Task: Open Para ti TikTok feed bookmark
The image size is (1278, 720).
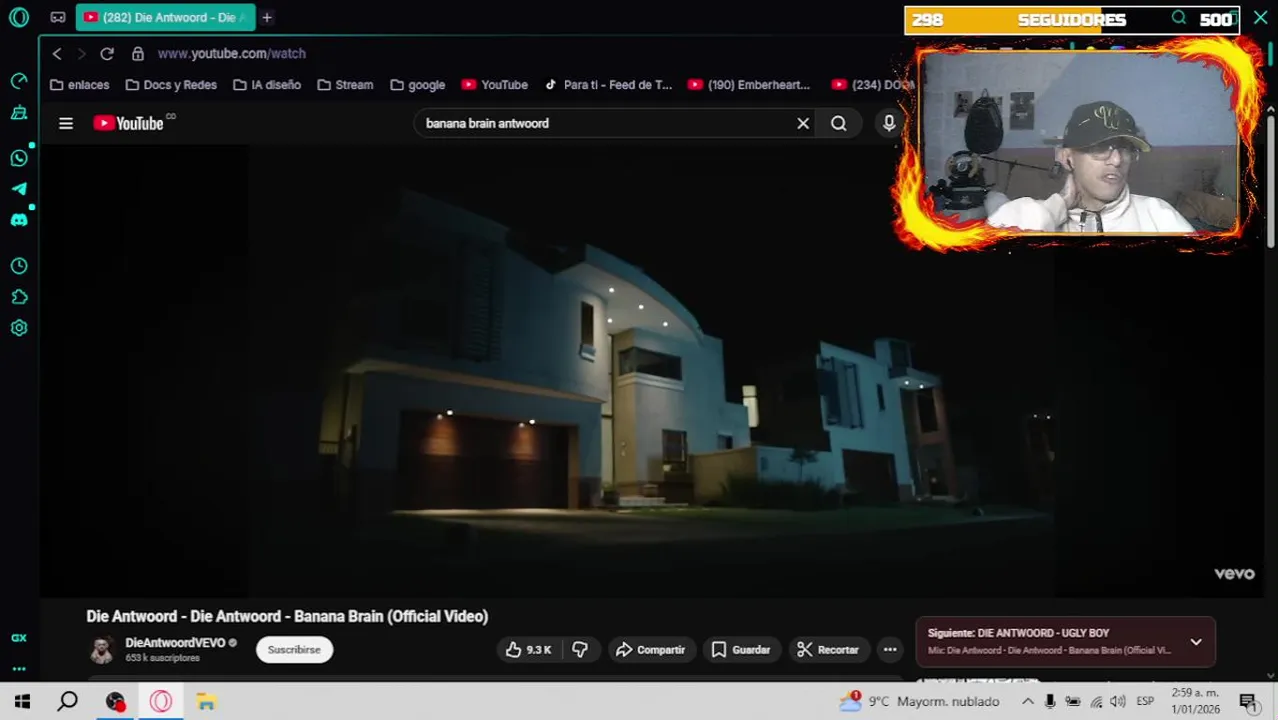Action: pos(608,85)
